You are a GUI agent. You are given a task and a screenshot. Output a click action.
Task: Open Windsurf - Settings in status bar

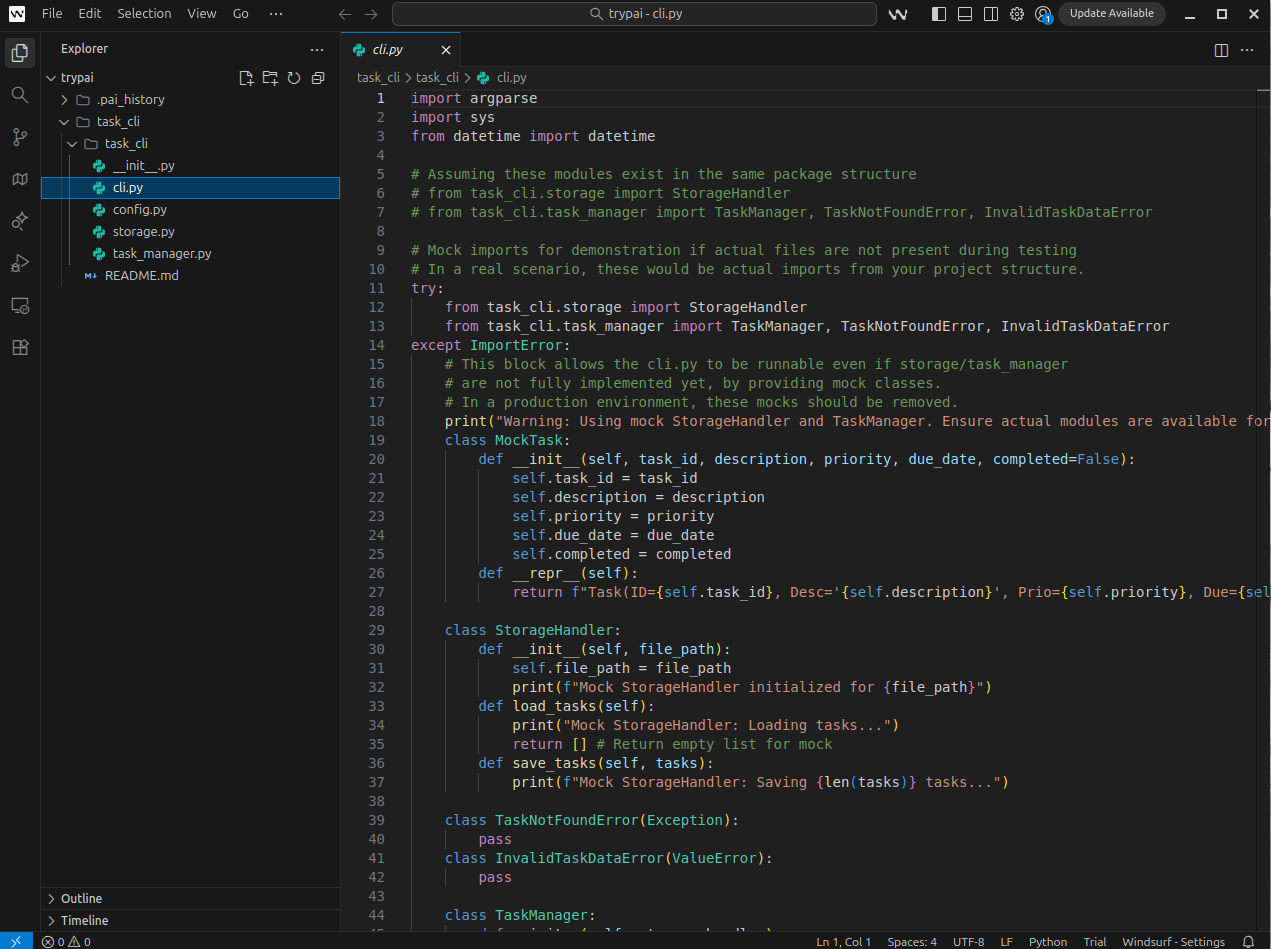pos(1173,942)
